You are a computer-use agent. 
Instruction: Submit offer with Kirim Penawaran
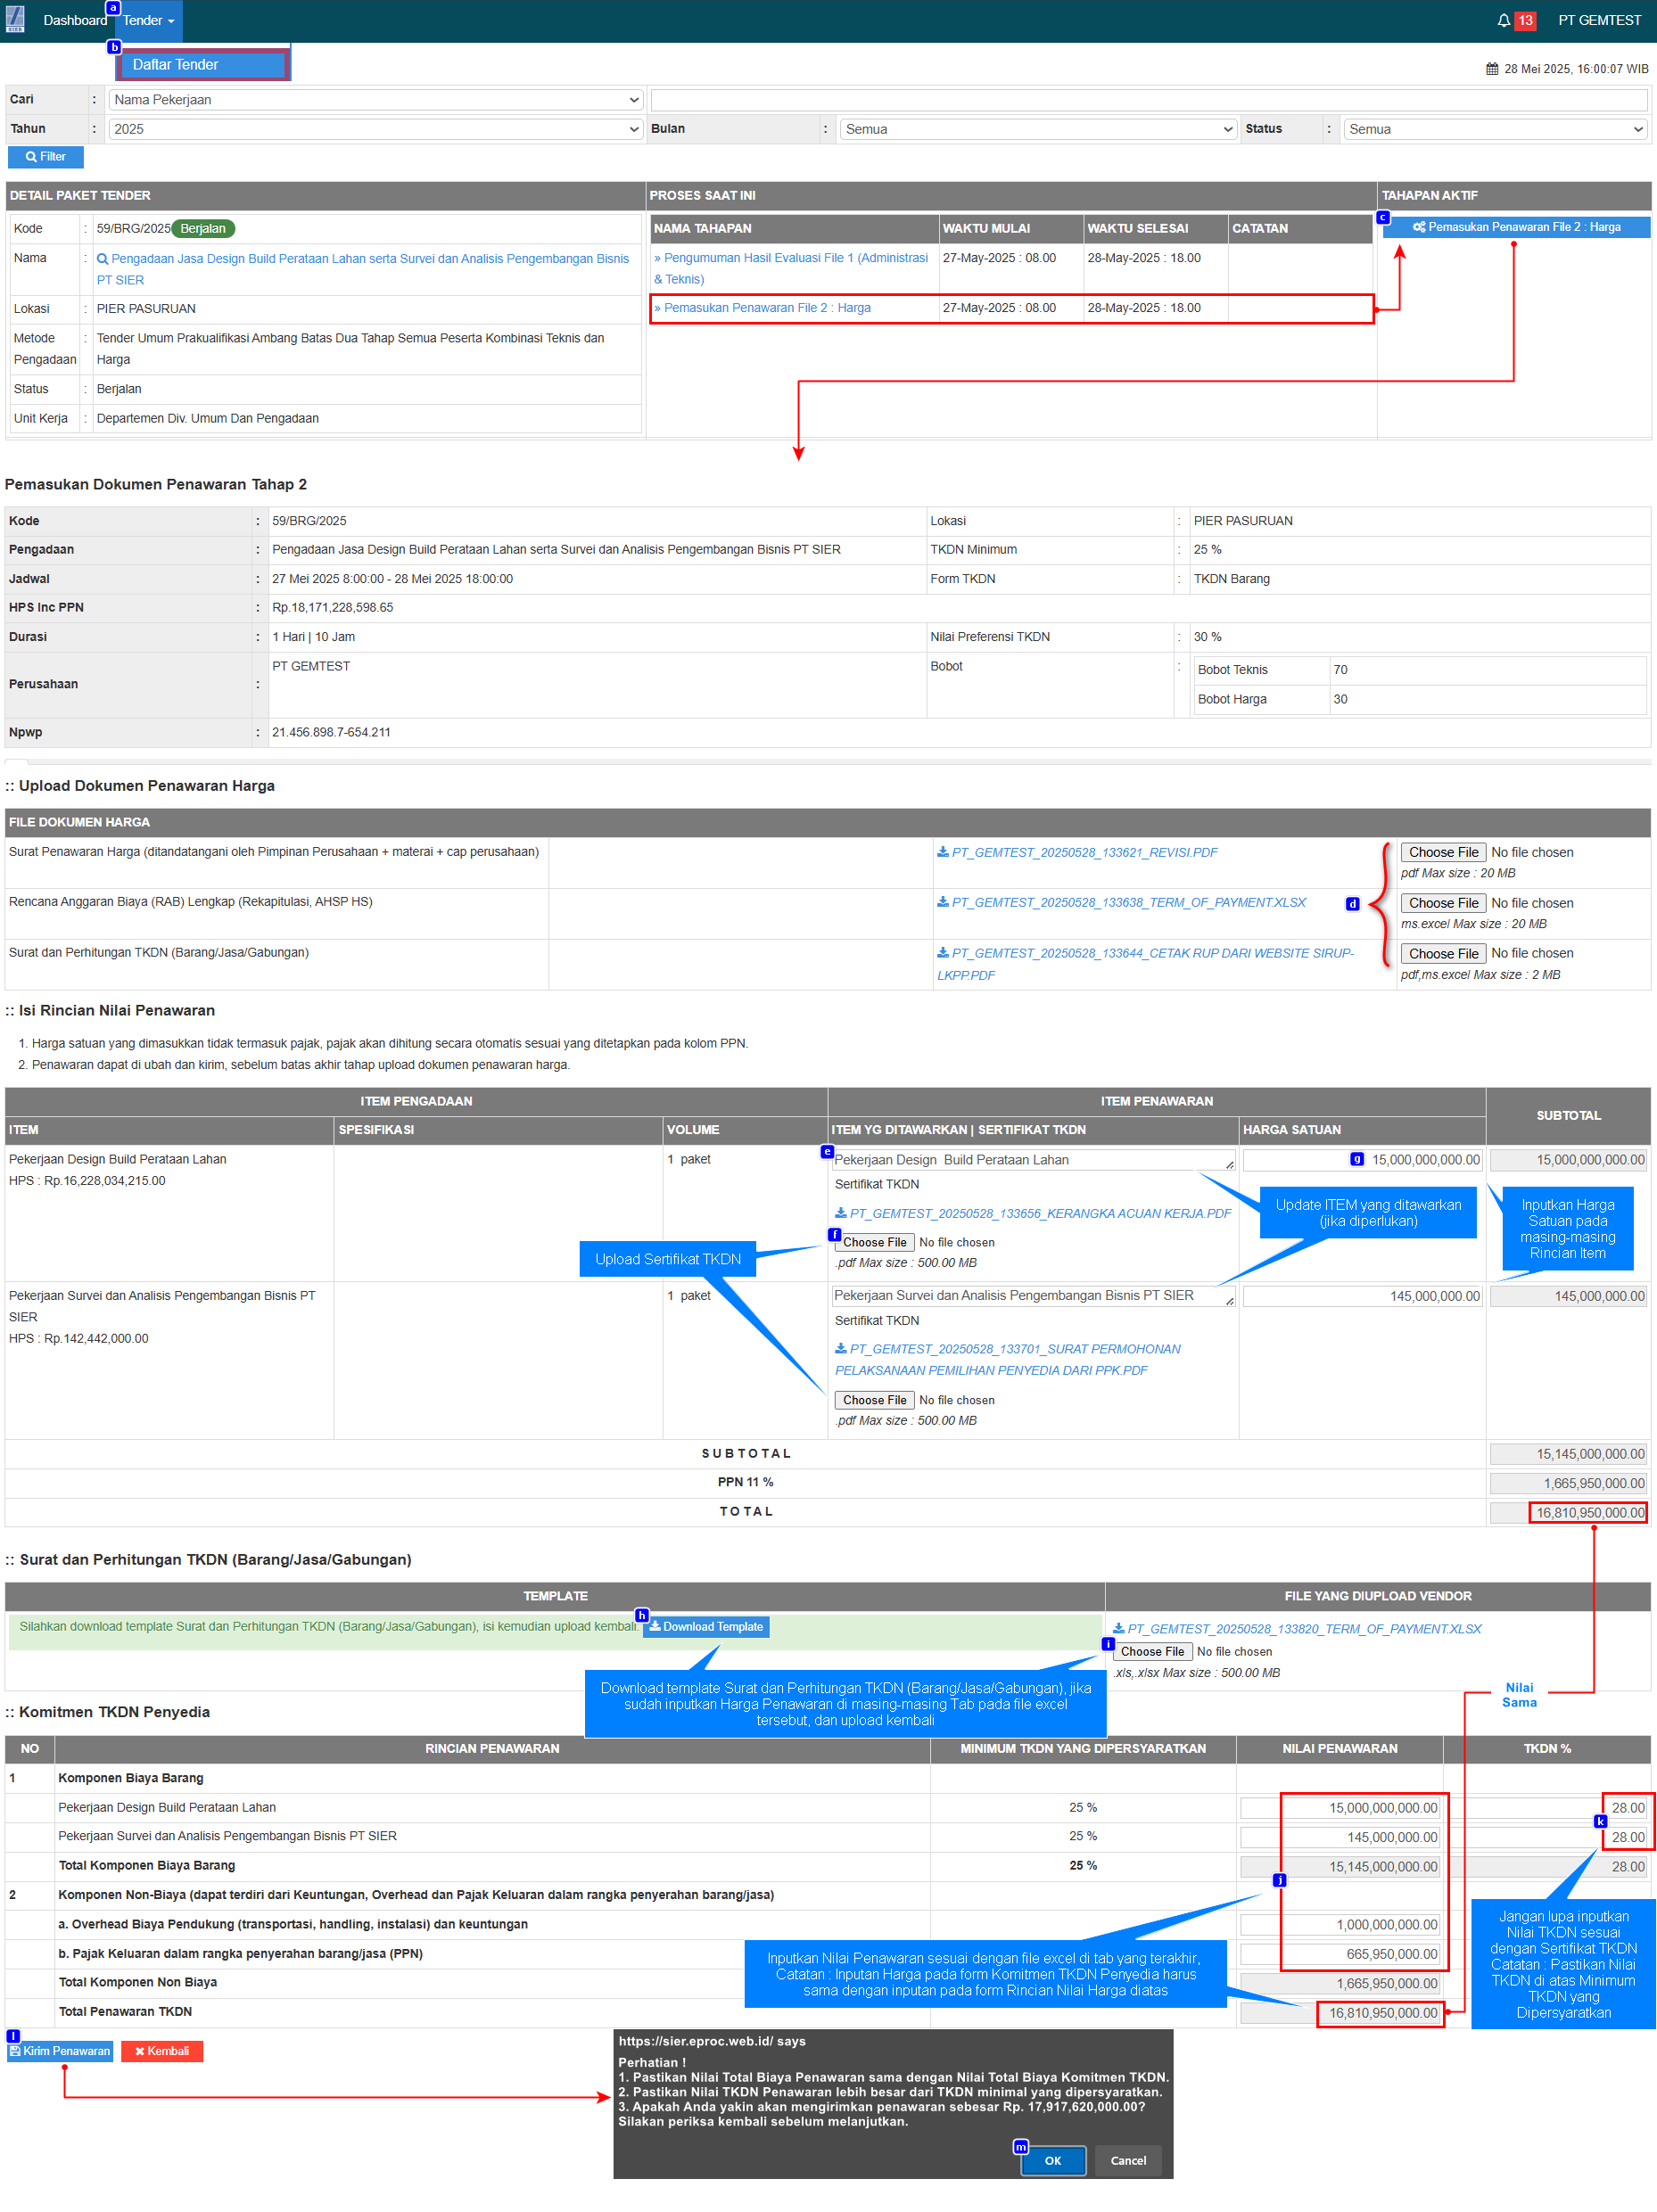[60, 2052]
